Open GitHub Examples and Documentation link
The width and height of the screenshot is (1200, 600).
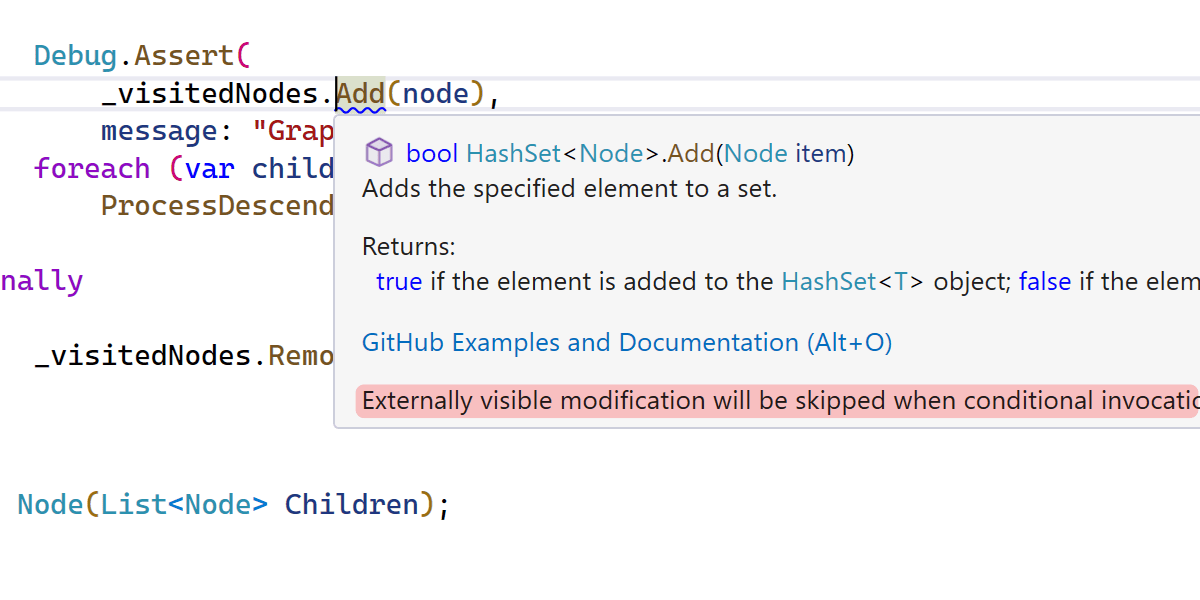627,343
